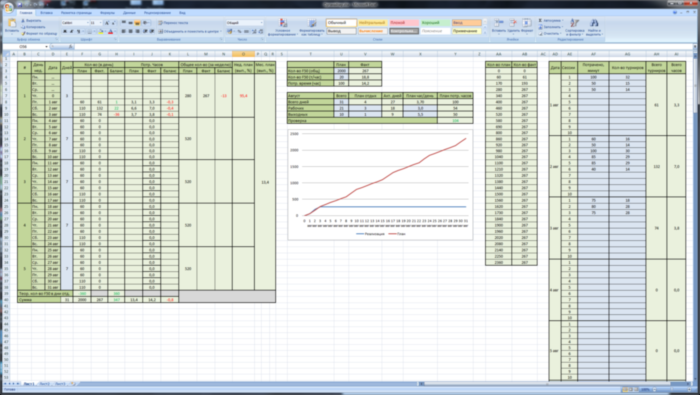Increase decimal places button
The height and width of the screenshot is (395, 700).
click(254, 32)
